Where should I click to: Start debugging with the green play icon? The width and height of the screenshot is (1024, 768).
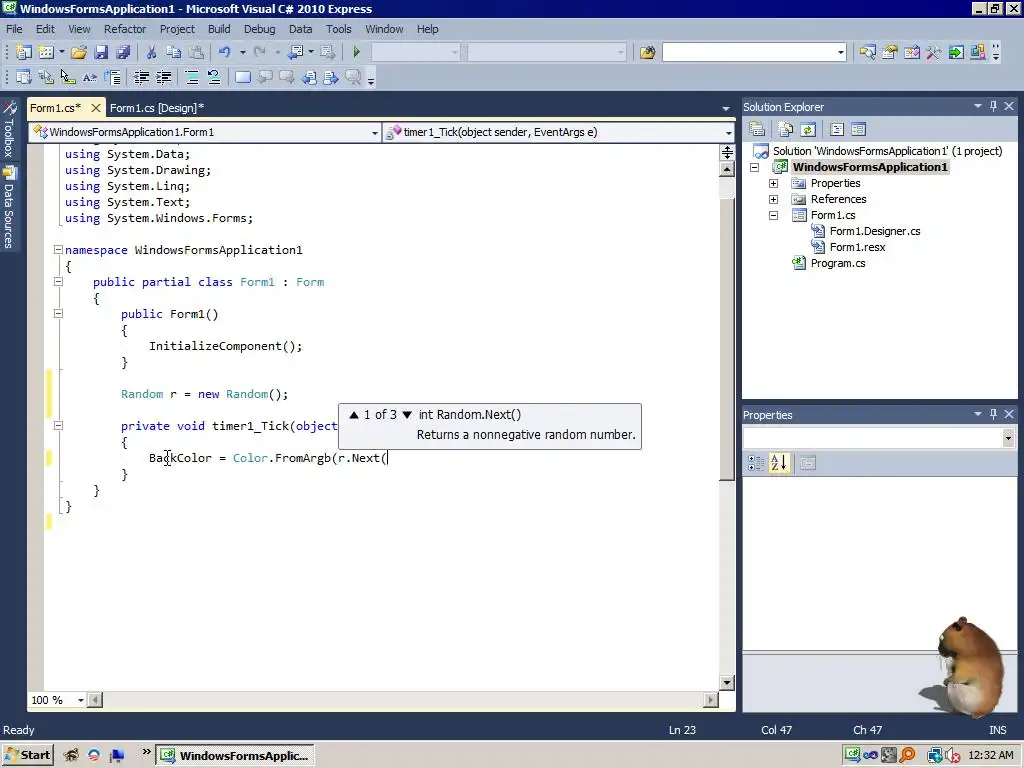[x=357, y=52]
